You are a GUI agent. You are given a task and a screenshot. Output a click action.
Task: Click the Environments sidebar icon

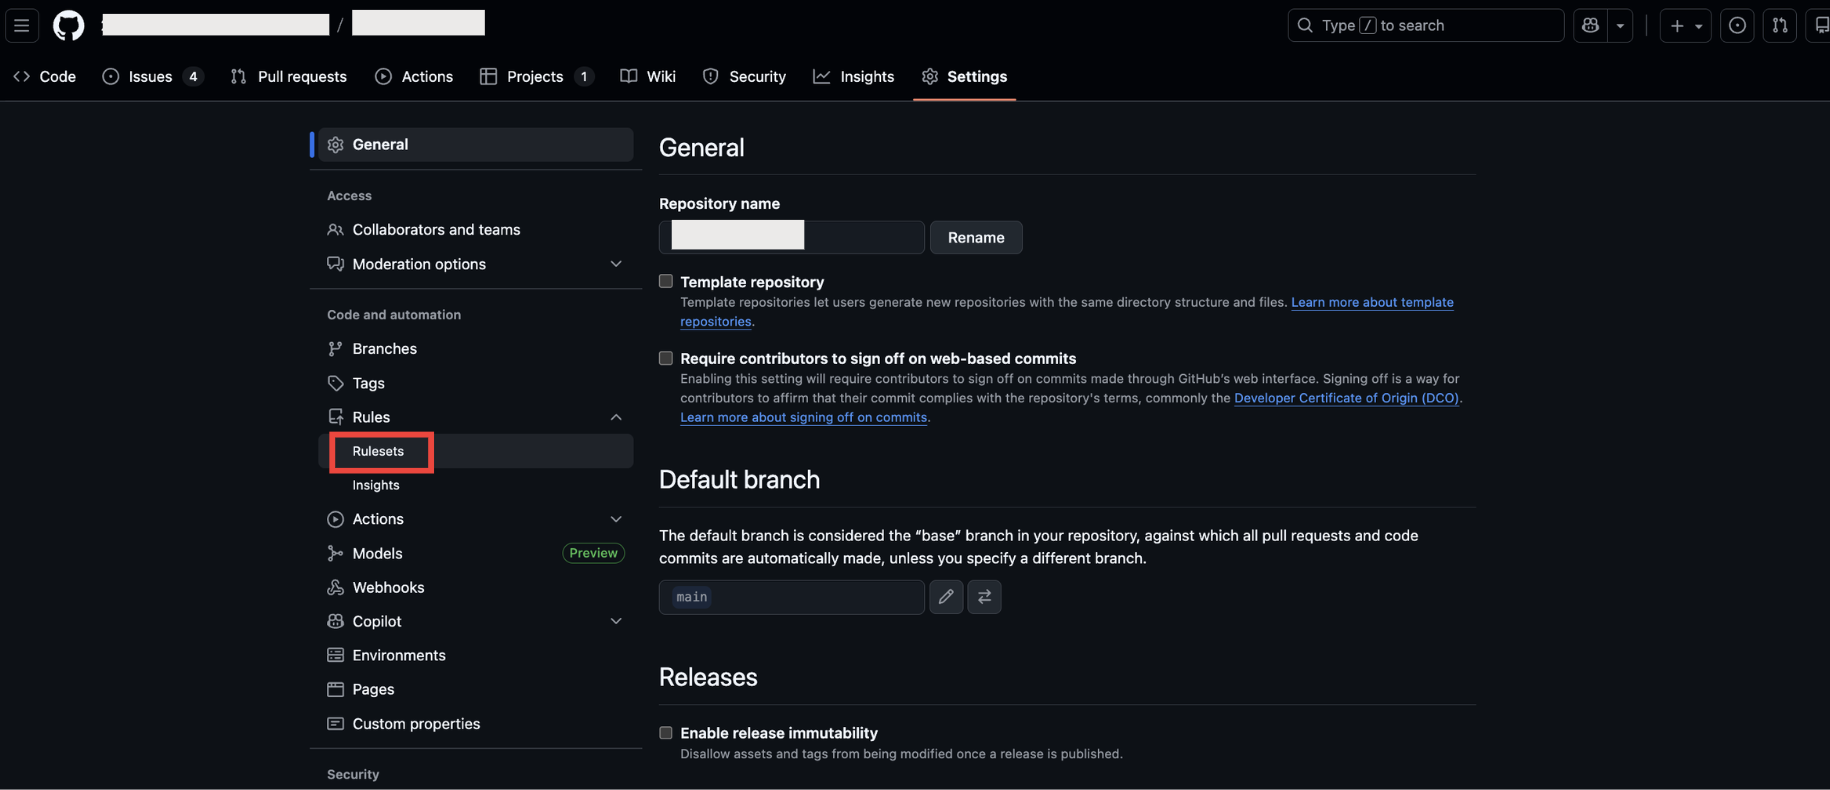pos(336,655)
